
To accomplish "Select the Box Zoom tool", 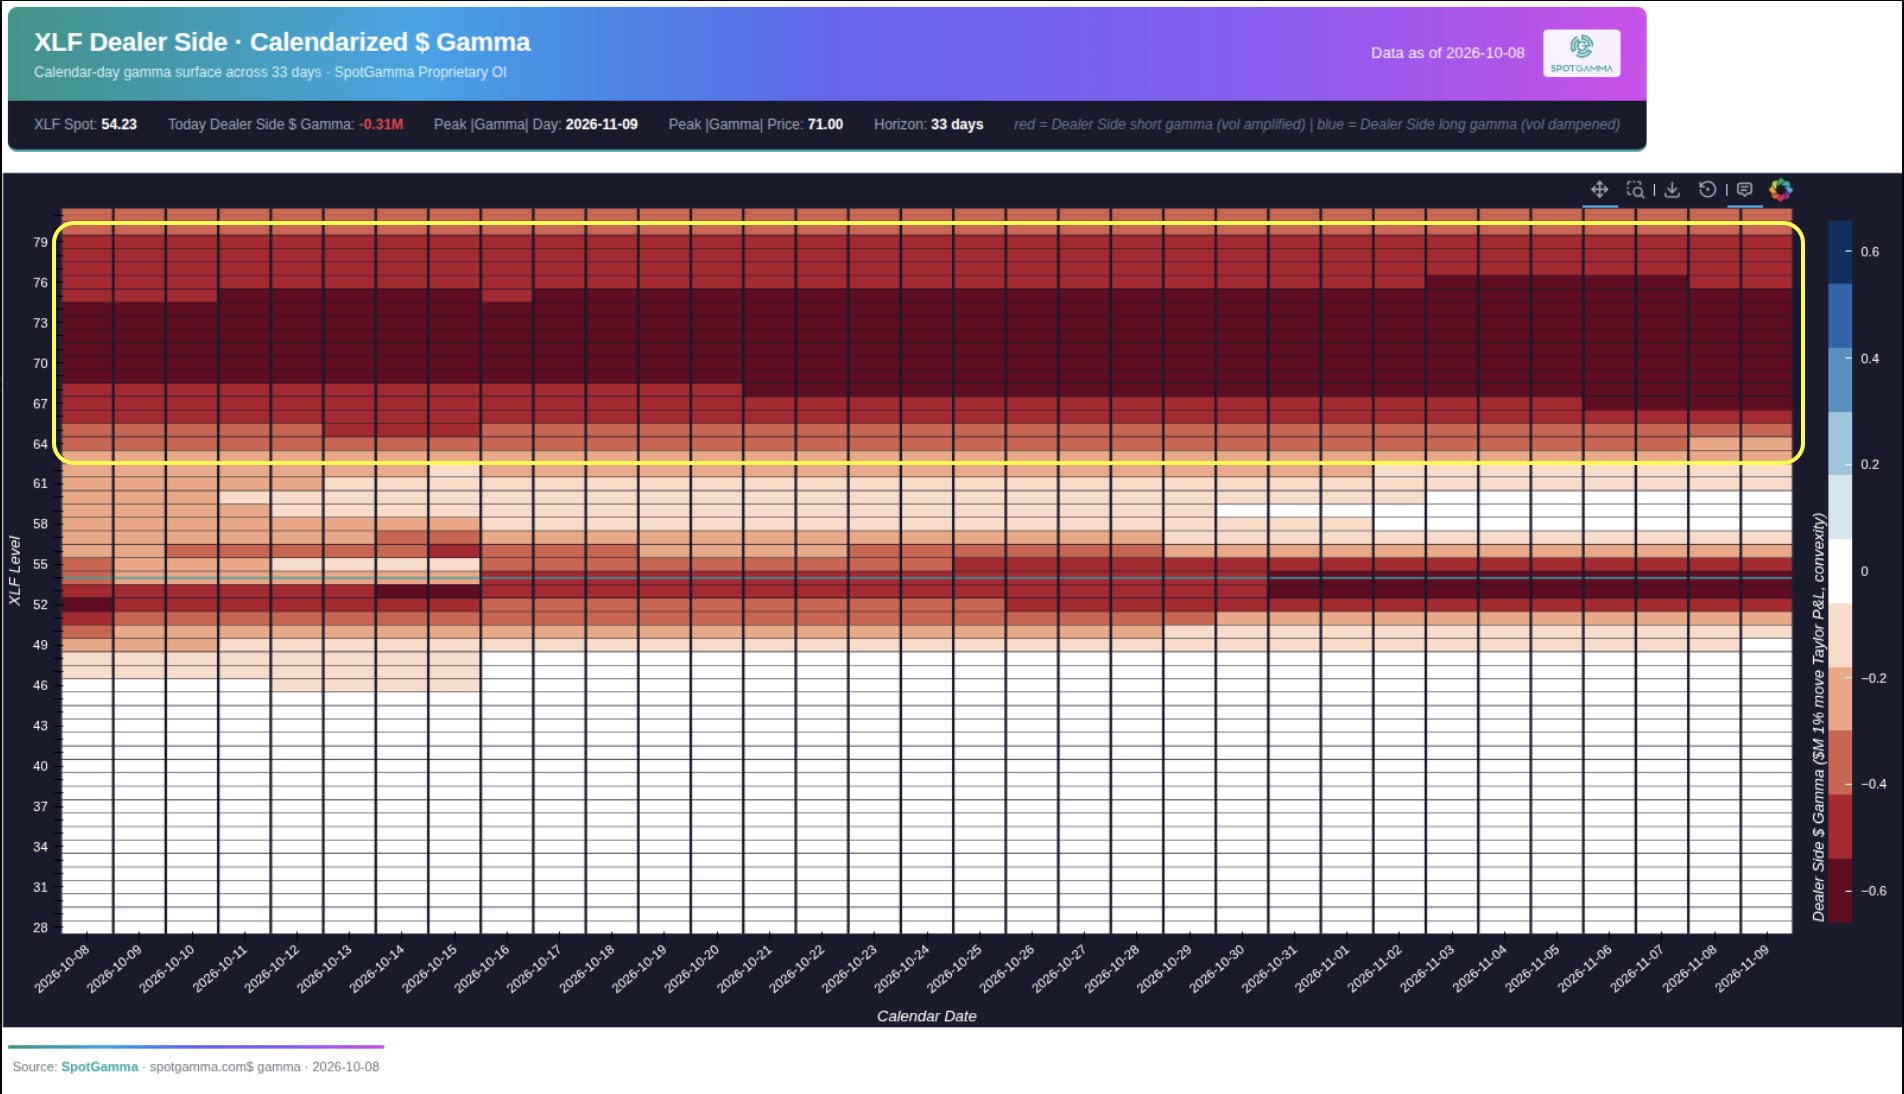I will pos(1635,189).
